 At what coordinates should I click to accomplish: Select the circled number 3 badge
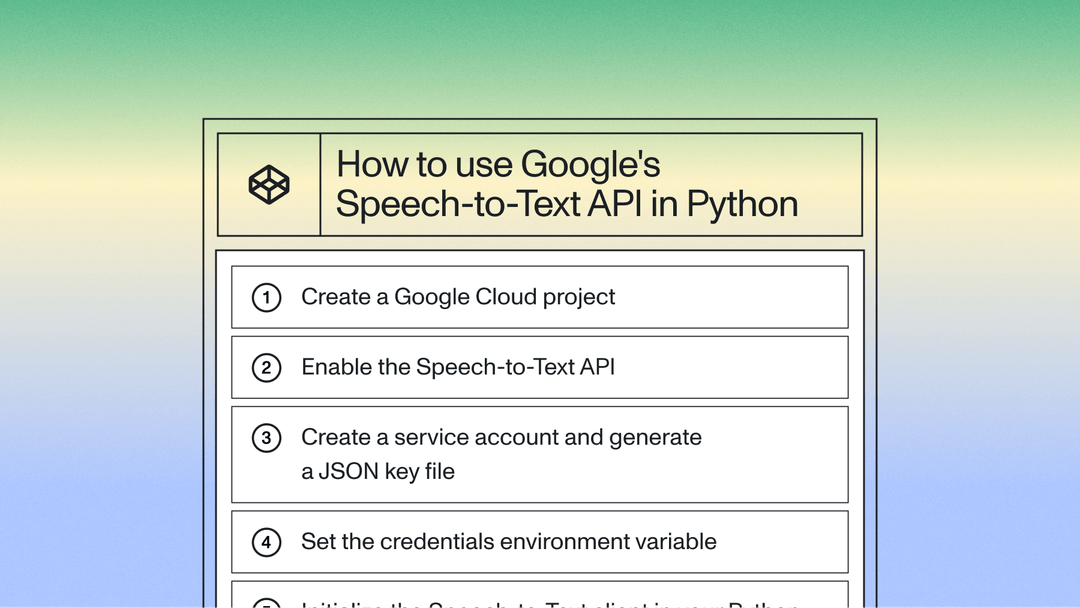click(x=266, y=438)
